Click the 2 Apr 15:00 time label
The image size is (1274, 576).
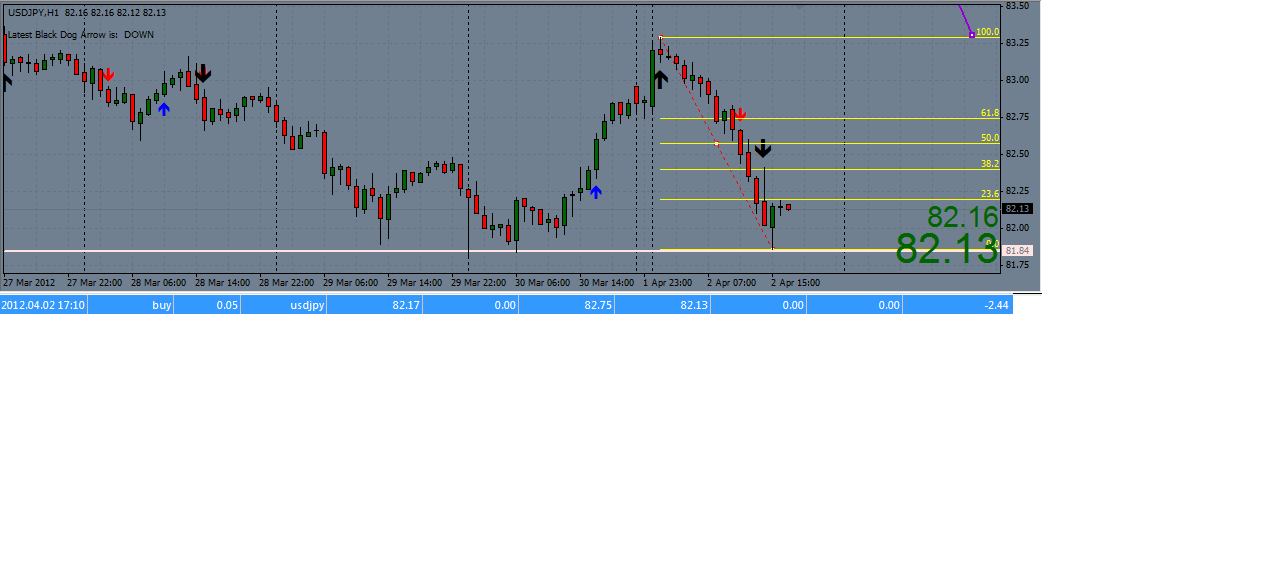click(795, 283)
